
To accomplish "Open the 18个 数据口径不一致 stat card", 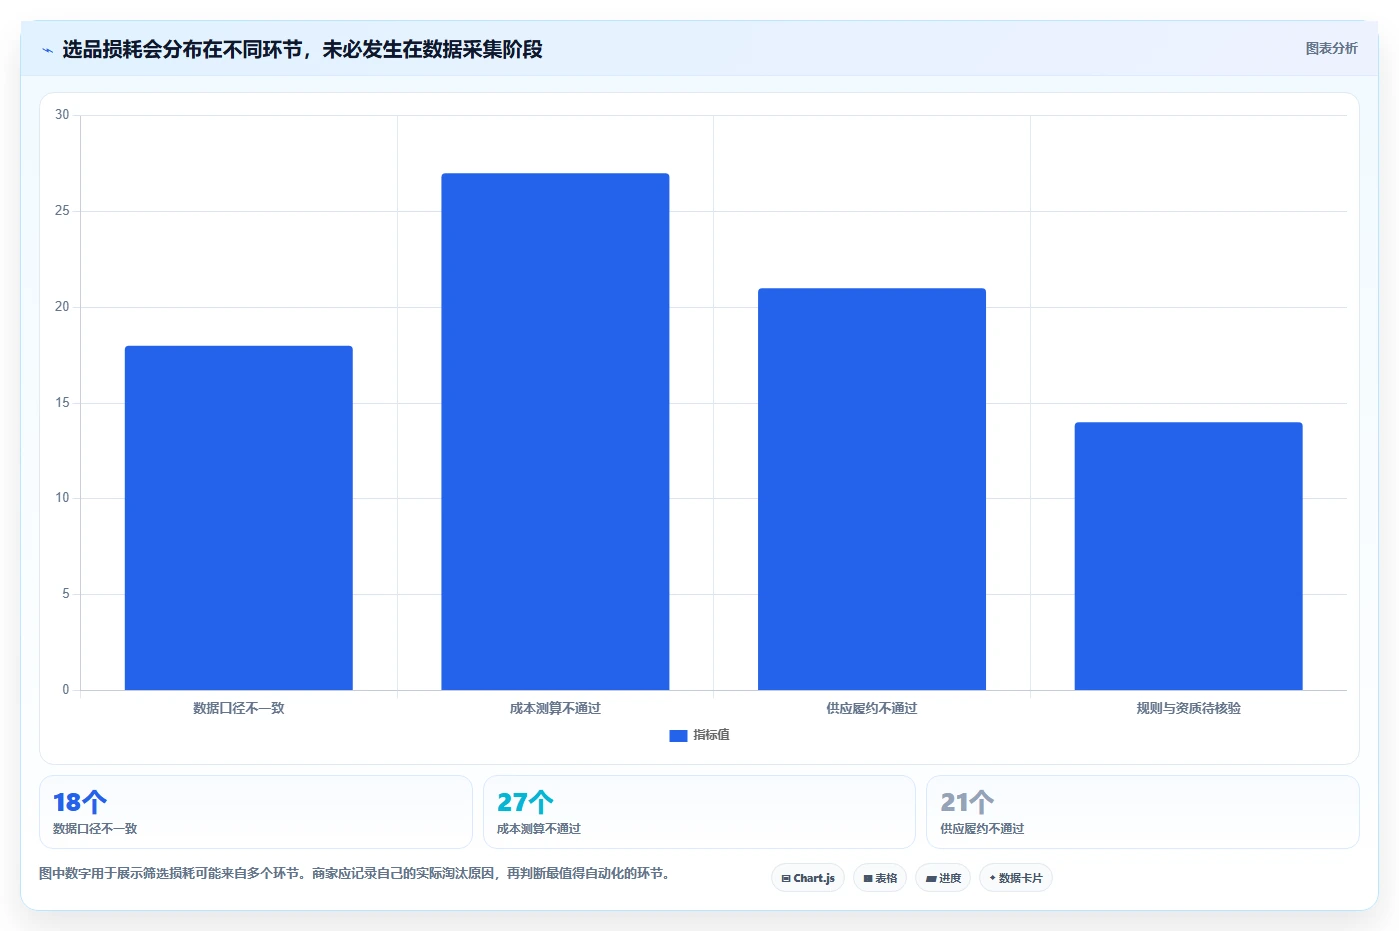I will [x=256, y=812].
